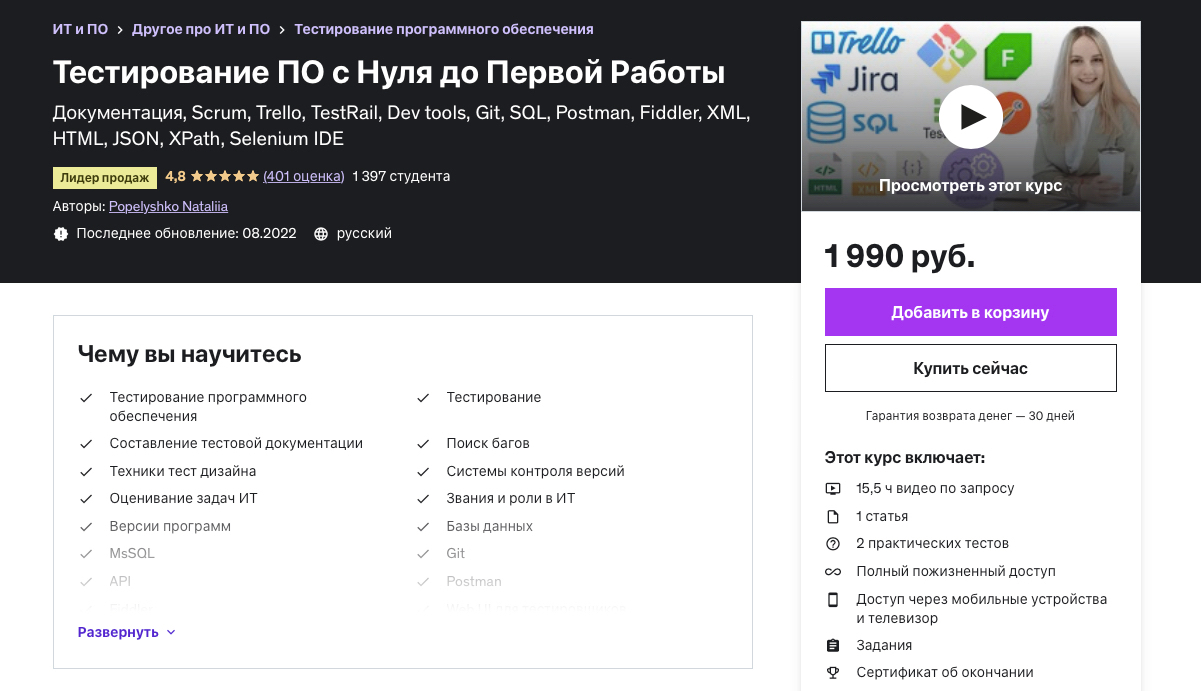Click the 'Добавить в корзину' button
Image resolution: width=1201 pixels, height=691 pixels.
click(970, 312)
